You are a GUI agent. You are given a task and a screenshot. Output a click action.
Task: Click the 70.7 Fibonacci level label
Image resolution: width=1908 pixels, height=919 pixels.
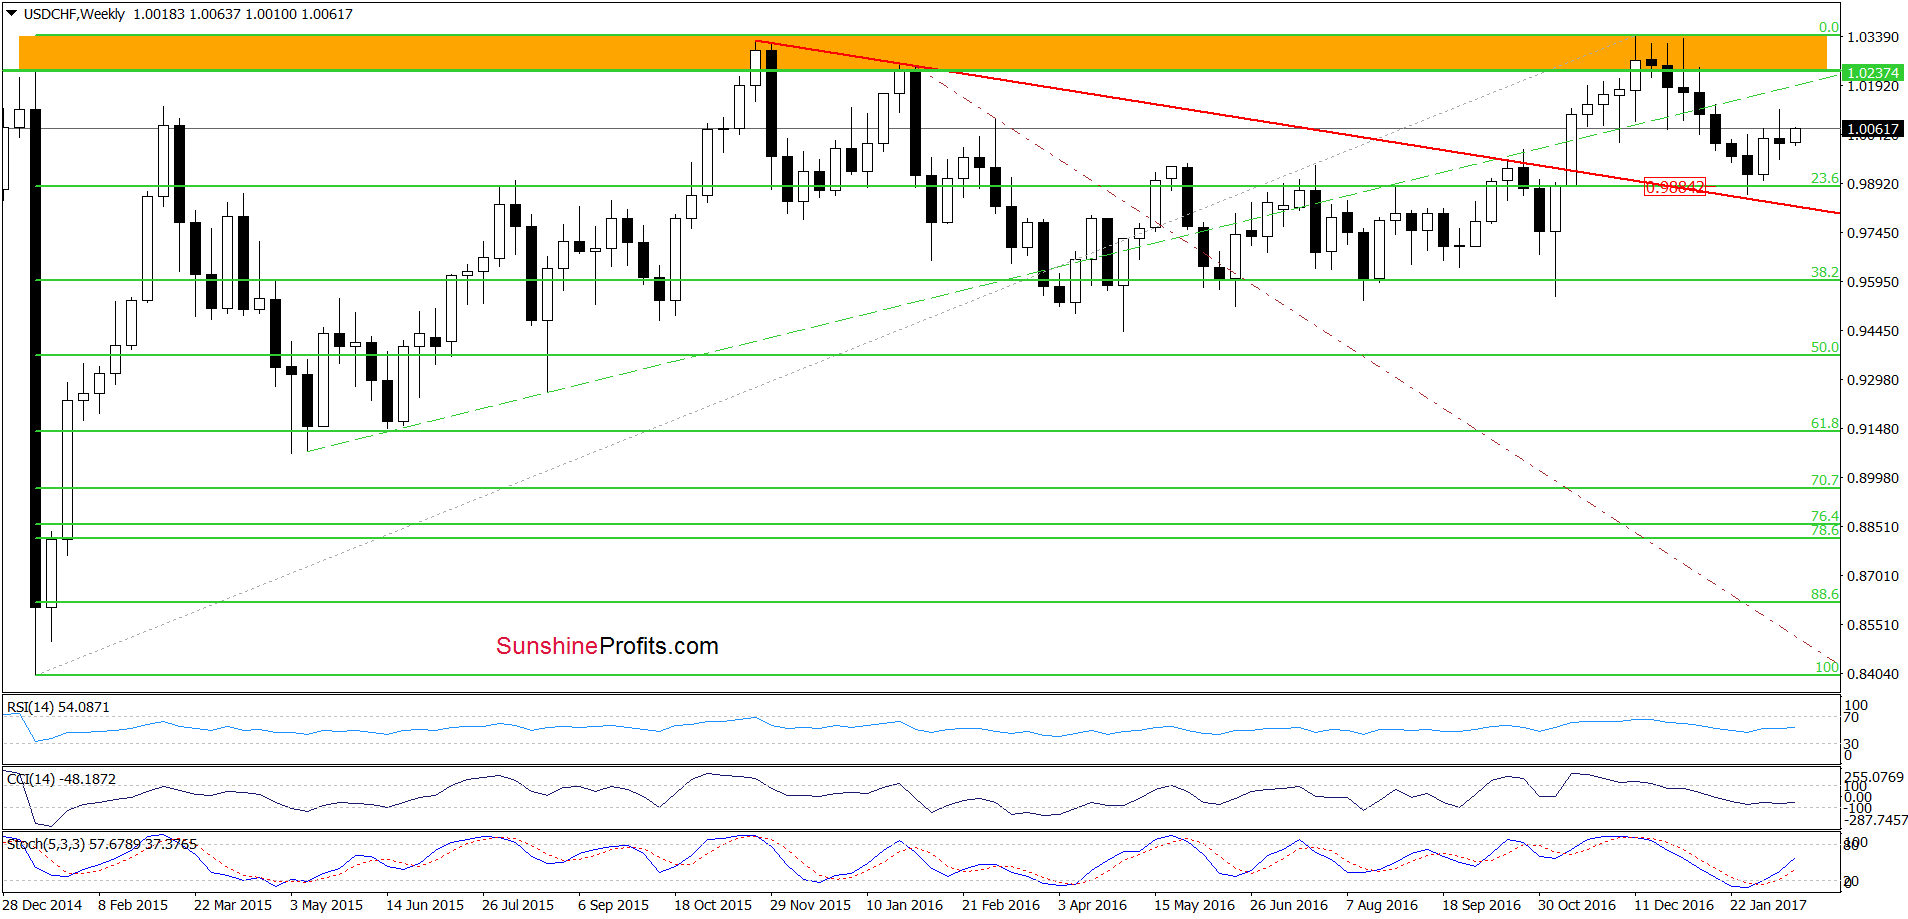click(x=1825, y=480)
